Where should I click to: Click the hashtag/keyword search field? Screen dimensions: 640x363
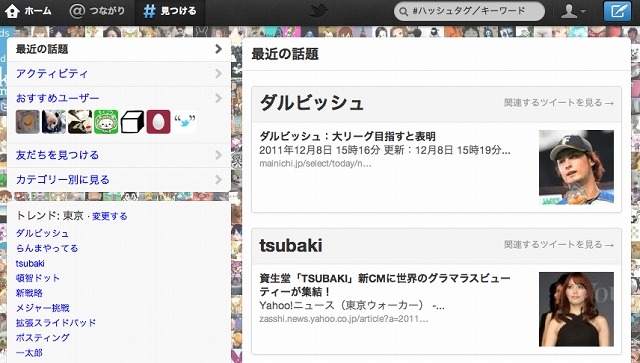(469, 11)
